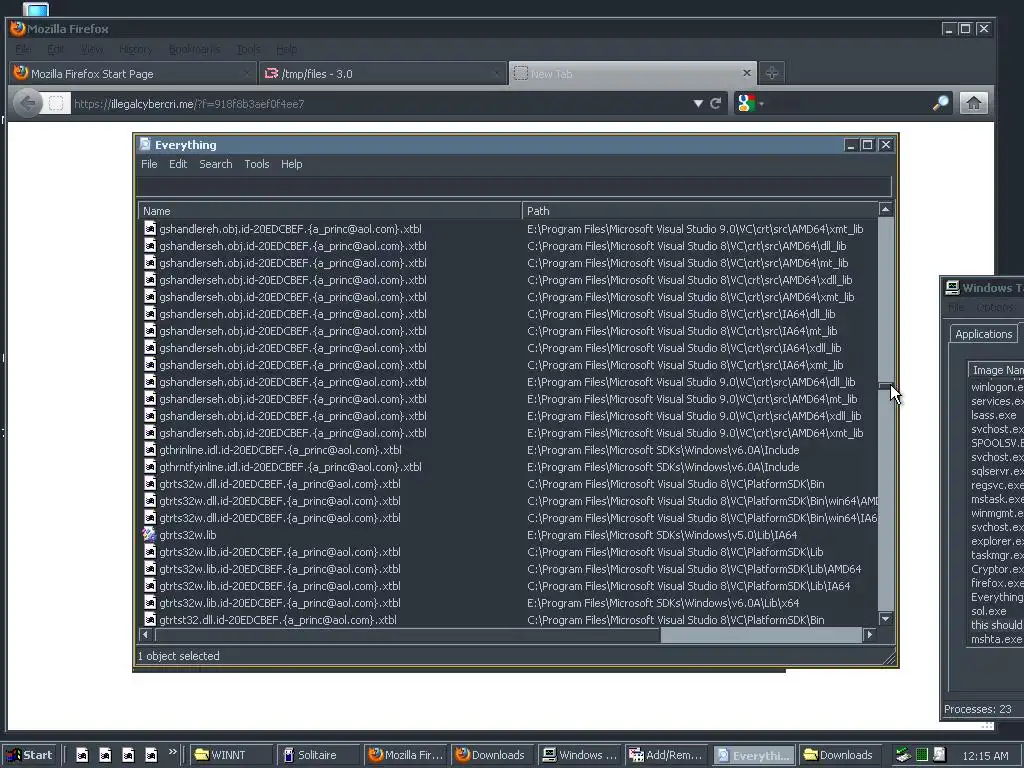Click the Mozilla Firefox taskbar button
The image size is (1024, 768).
point(406,755)
